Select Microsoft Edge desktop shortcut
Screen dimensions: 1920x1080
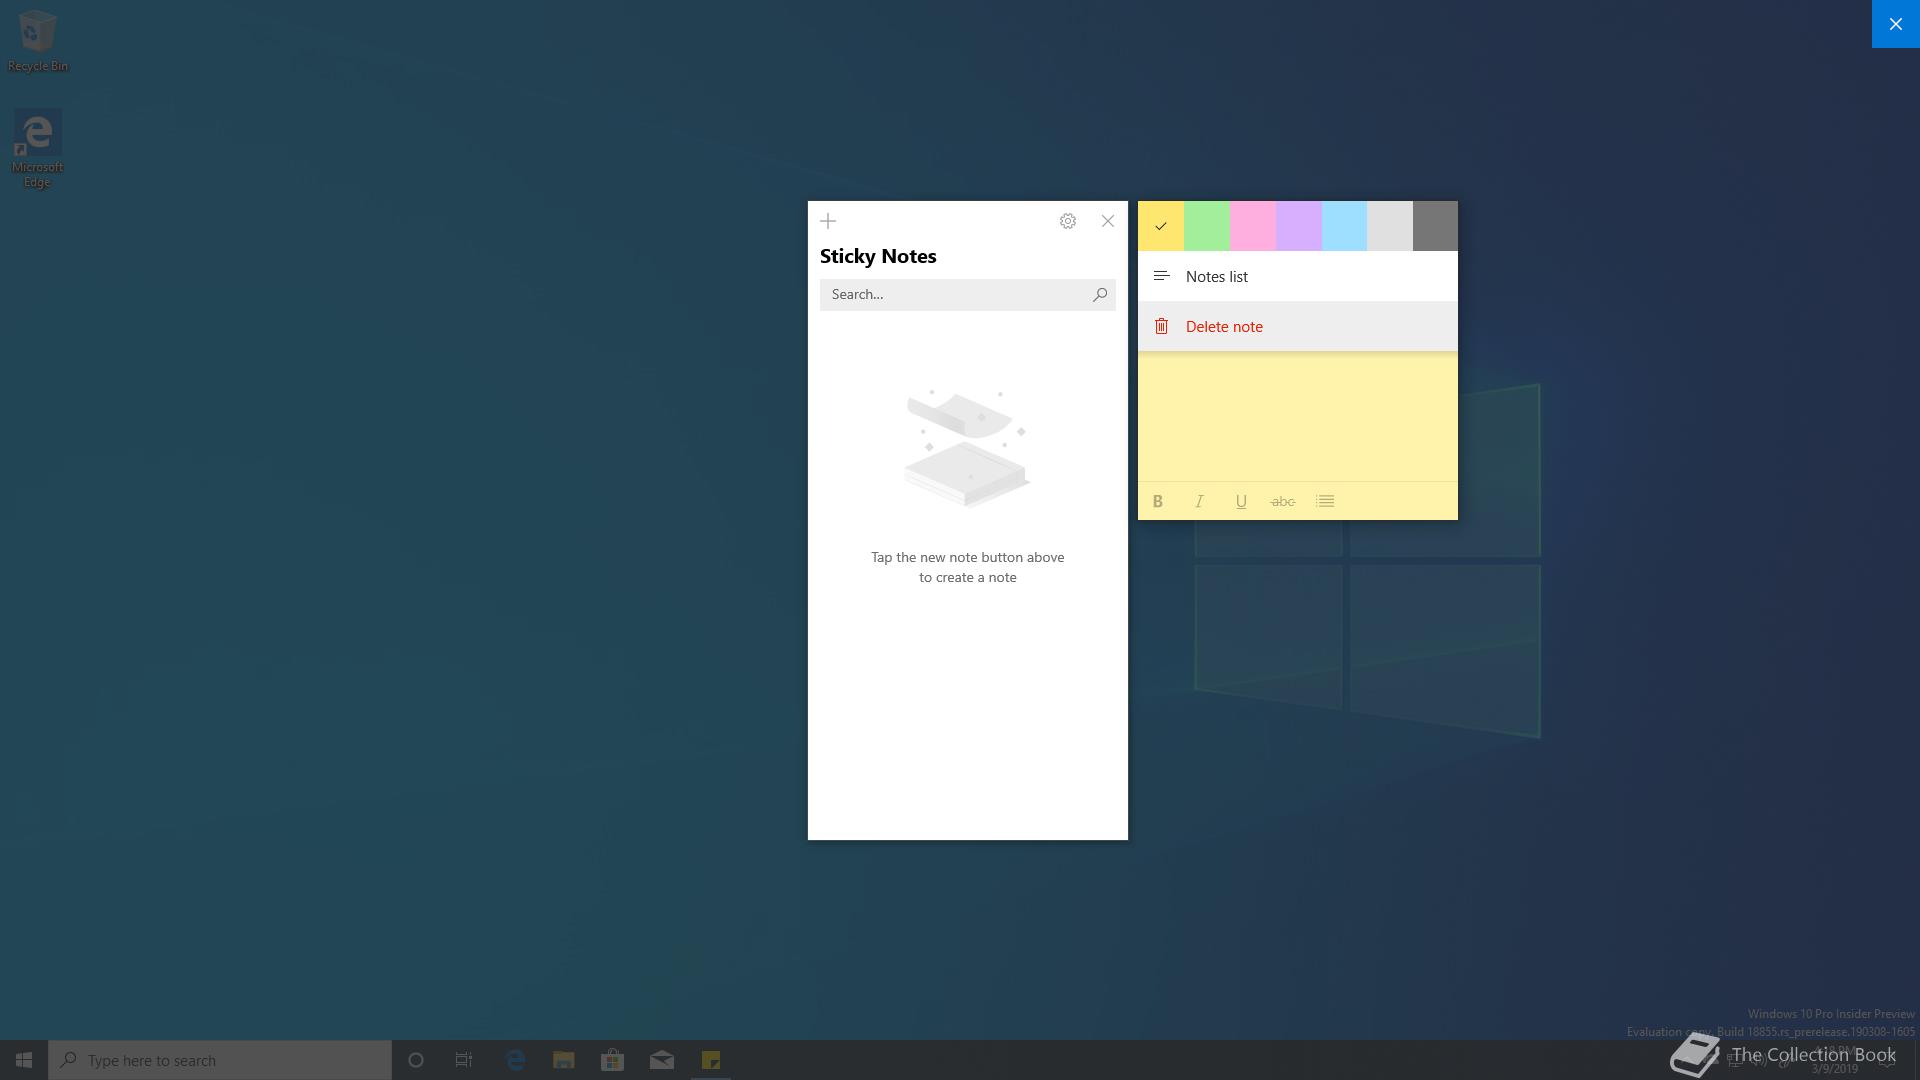[37, 149]
